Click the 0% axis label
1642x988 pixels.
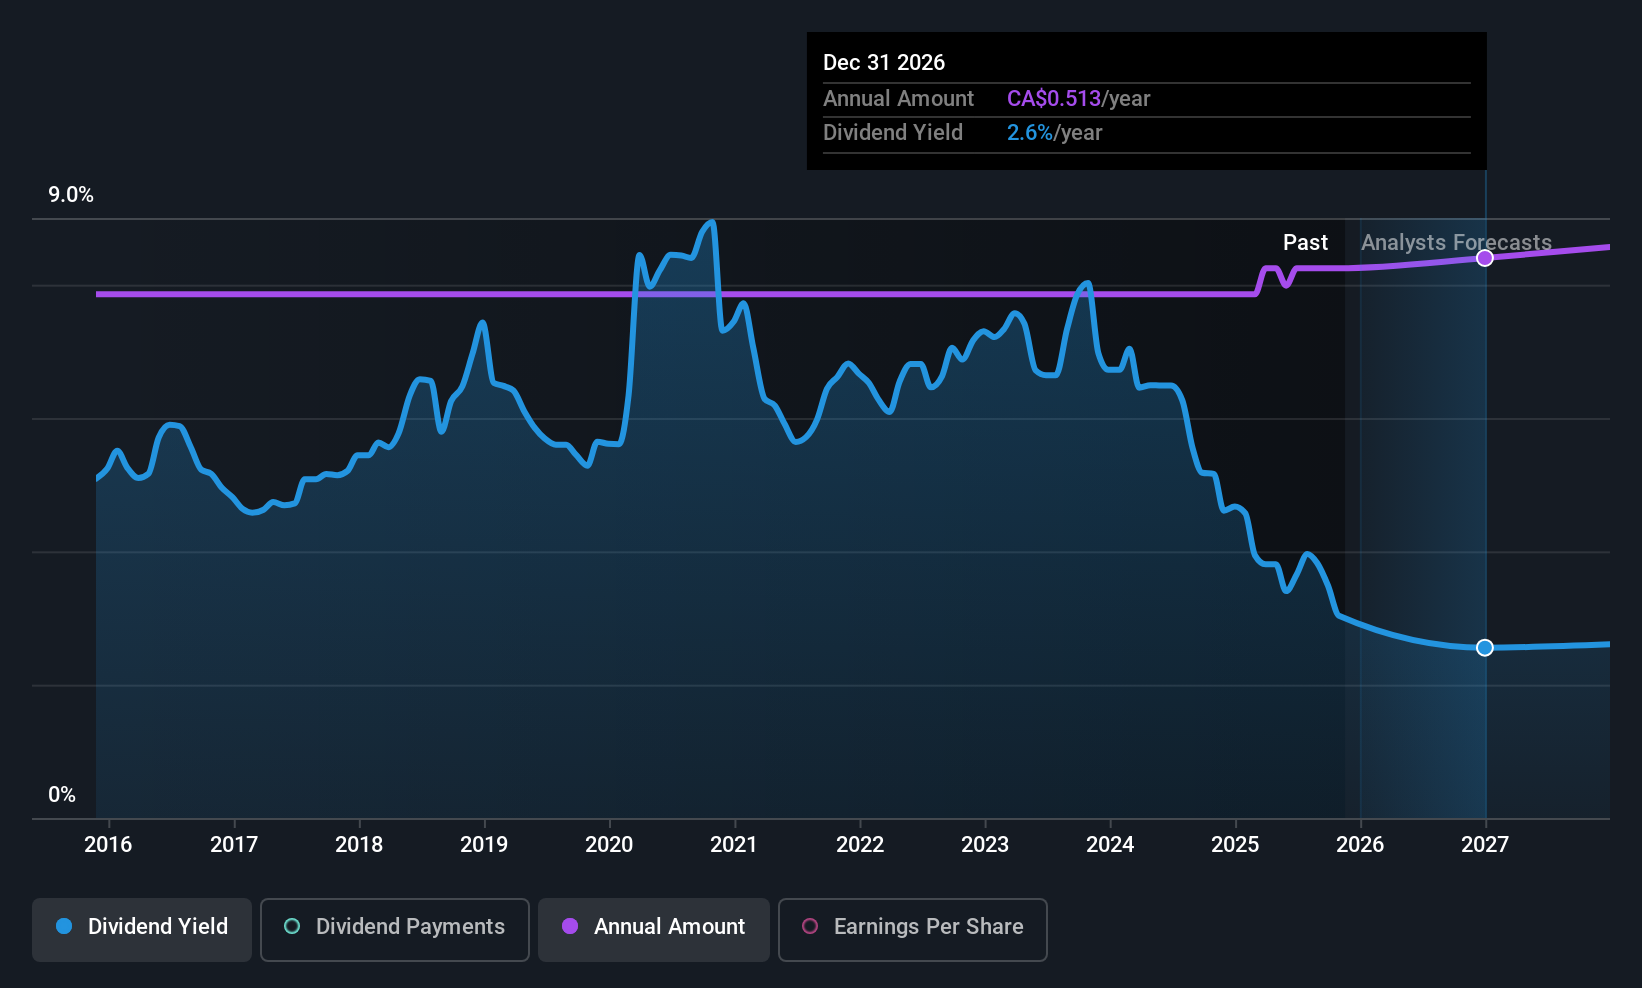(61, 794)
